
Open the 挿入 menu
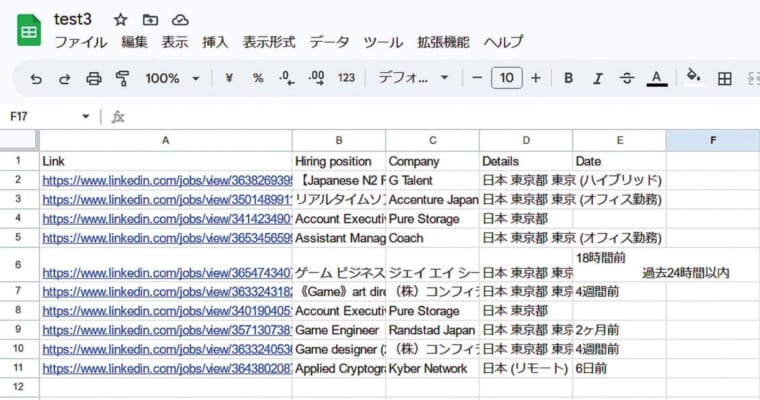pos(215,42)
